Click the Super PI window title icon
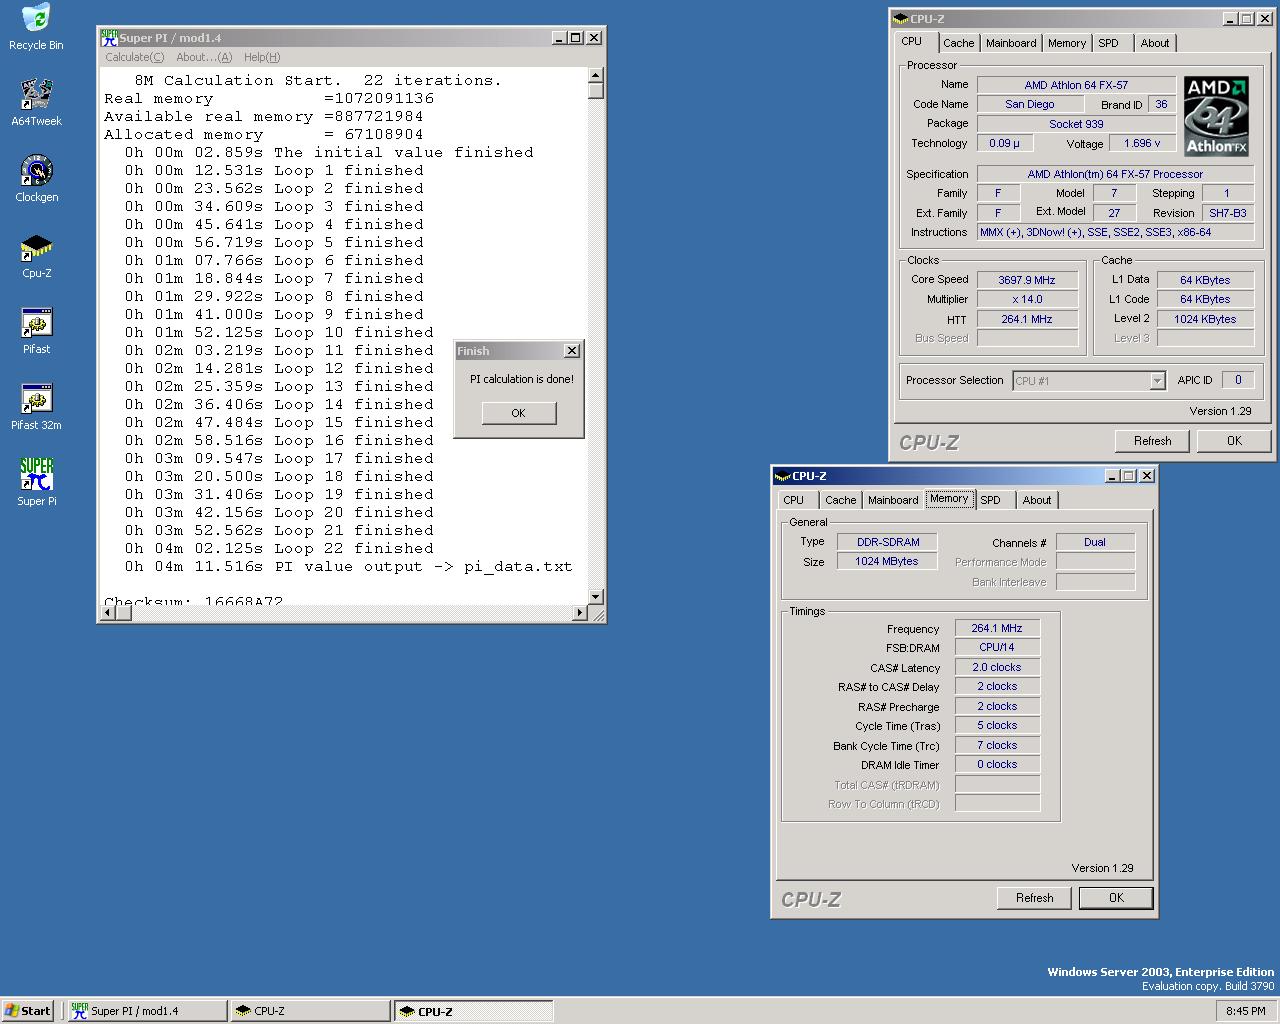 109,38
